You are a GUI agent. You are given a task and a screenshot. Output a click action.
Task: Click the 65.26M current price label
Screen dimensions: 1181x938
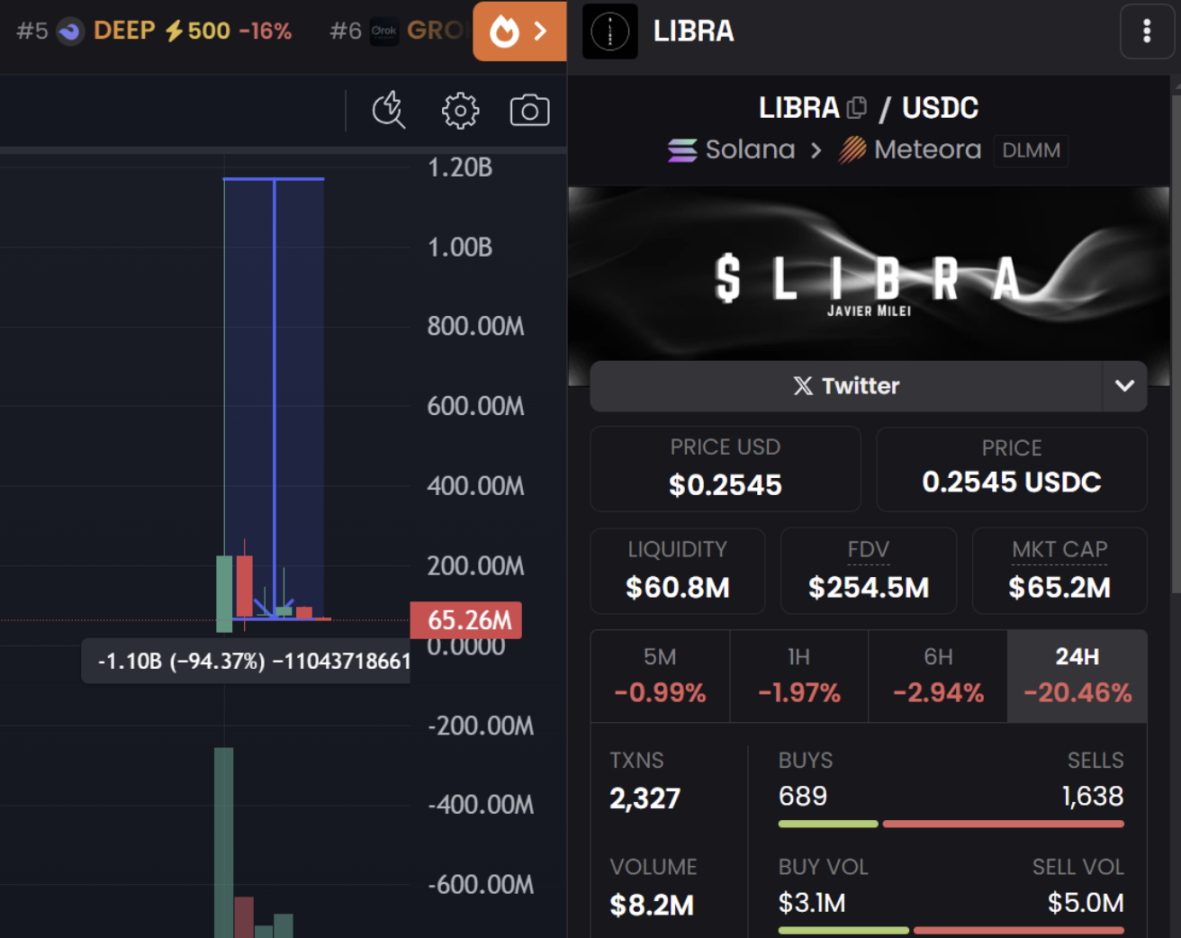(x=465, y=620)
